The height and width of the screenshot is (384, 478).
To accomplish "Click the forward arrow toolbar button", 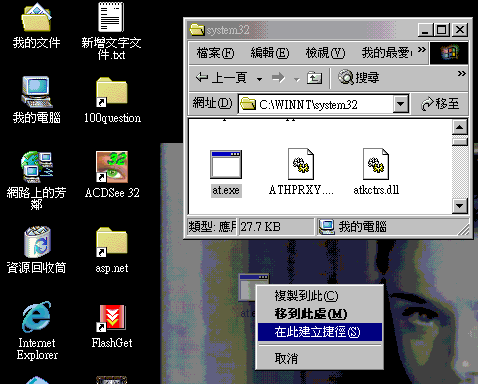I will click(x=278, y=78).
